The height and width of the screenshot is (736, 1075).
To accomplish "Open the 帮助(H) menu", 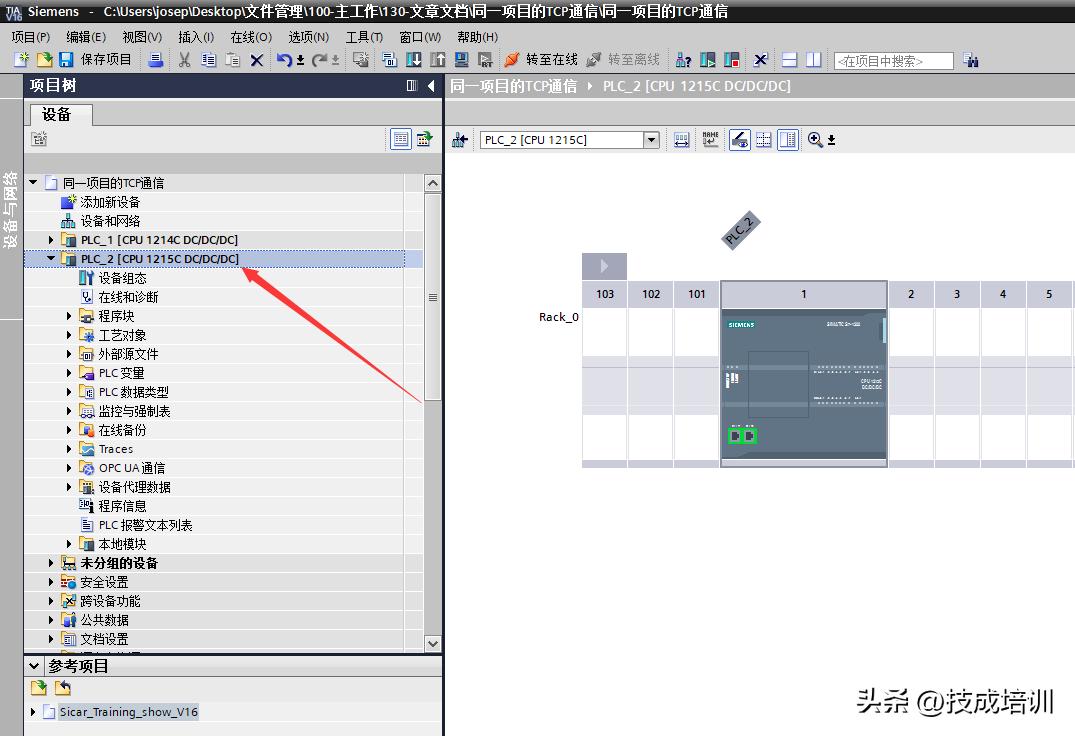I will pyautogui.click(x=477, y=37).
